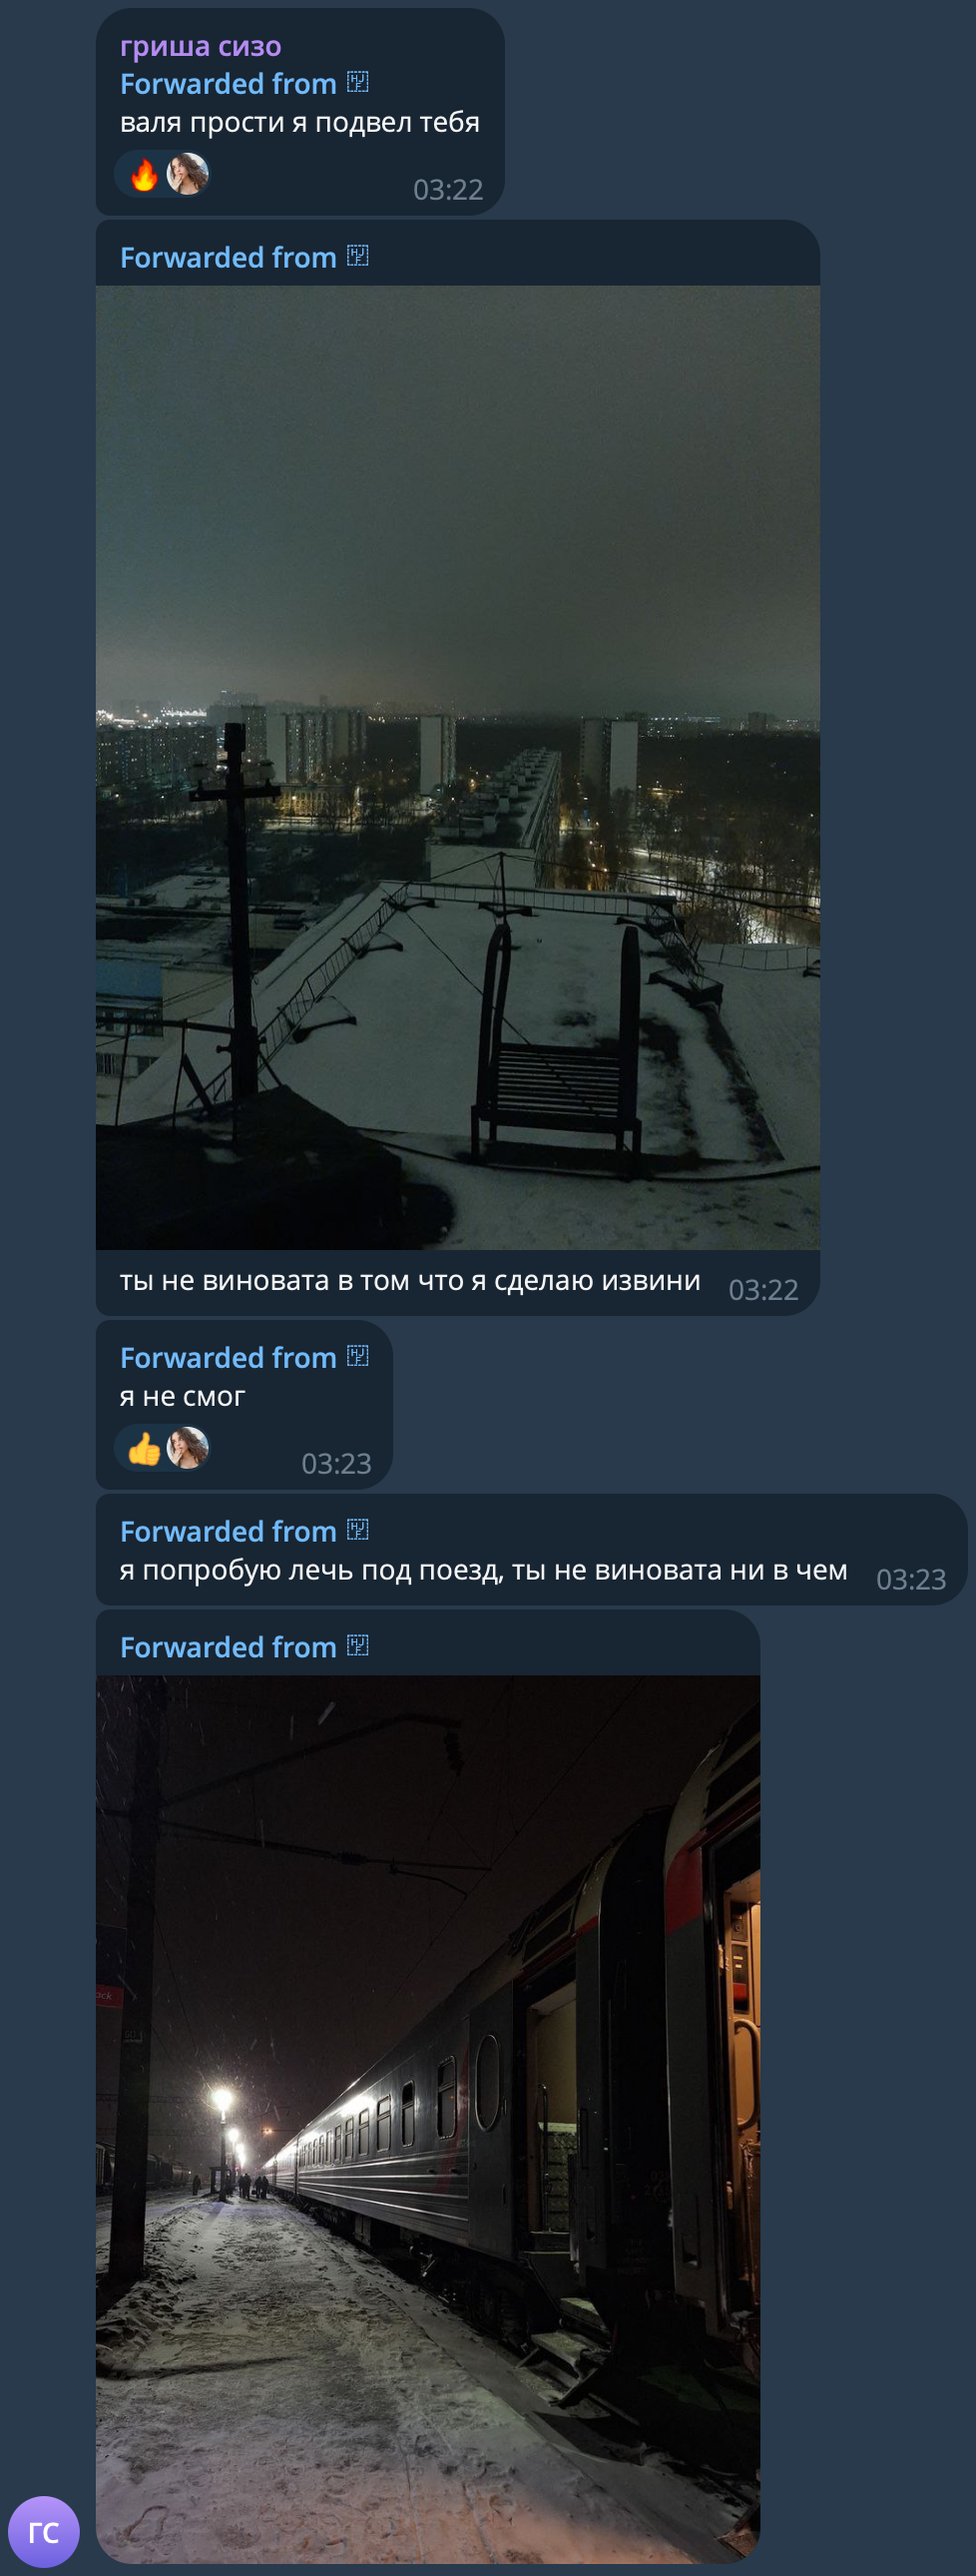This screenshot has width=976, height=2576.
Task: Open the night train platform photo
Action: [428, 2119]
